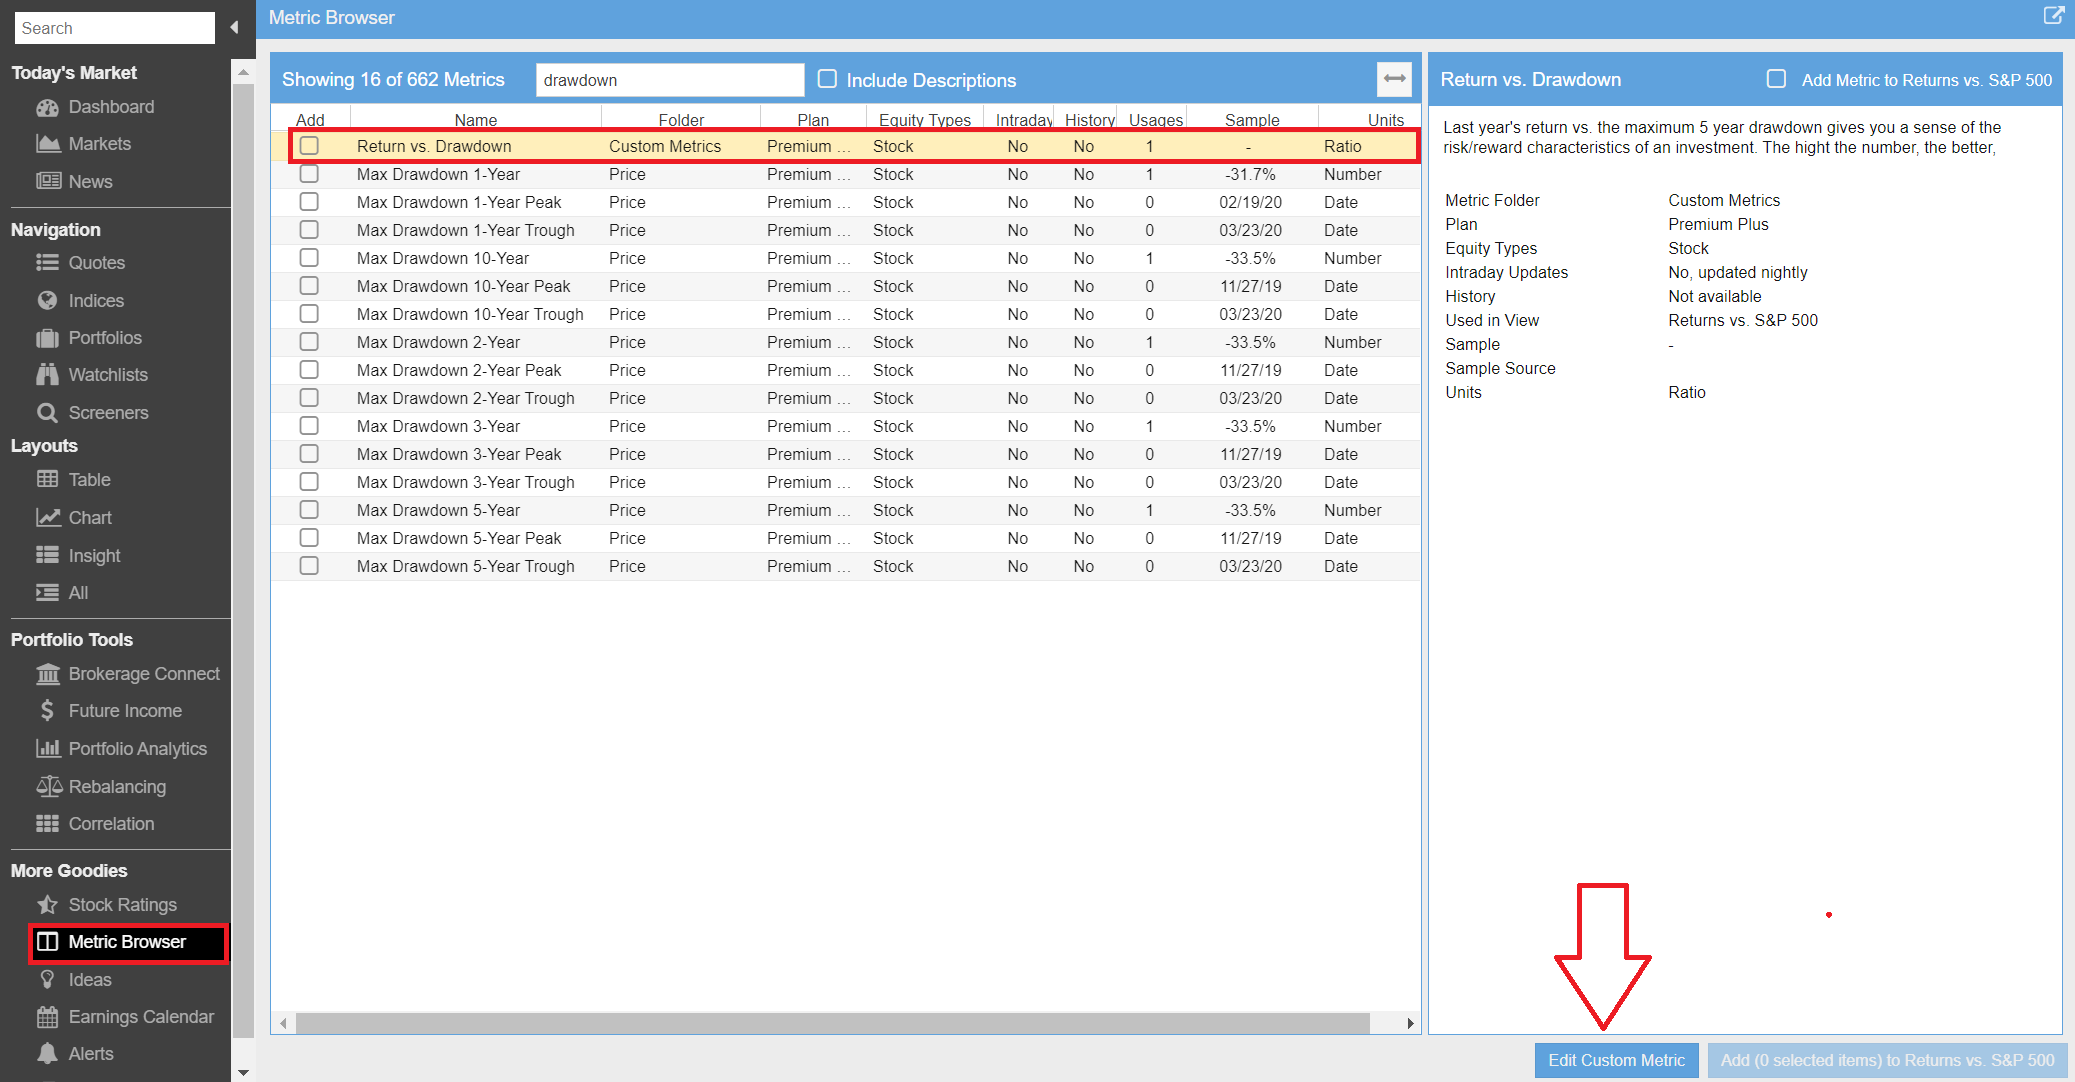Click the table scroll-right arrow
This screenshot has height=1082, width=2075.
1410,1023
